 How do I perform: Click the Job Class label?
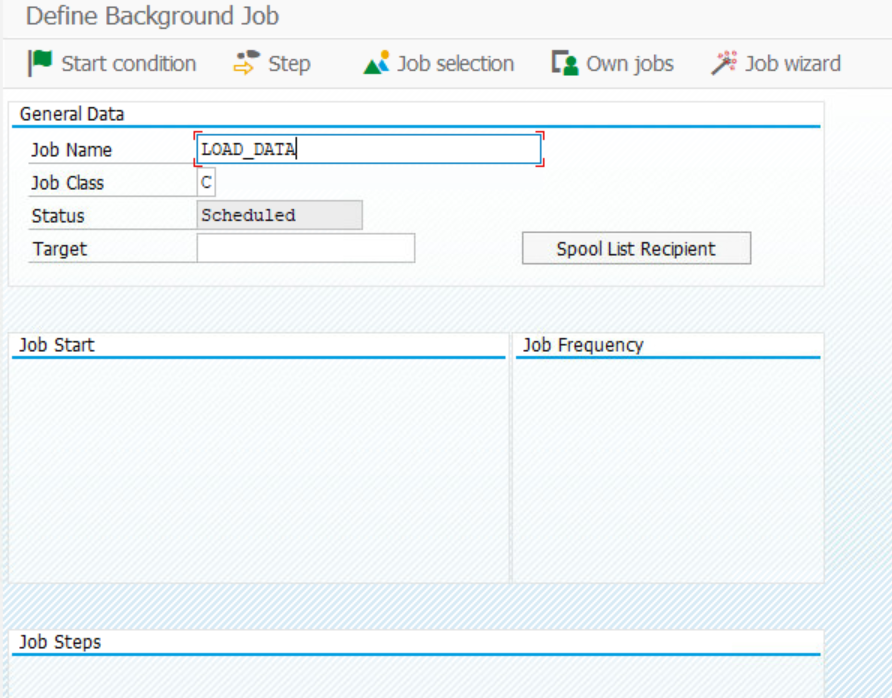(68, 183)
